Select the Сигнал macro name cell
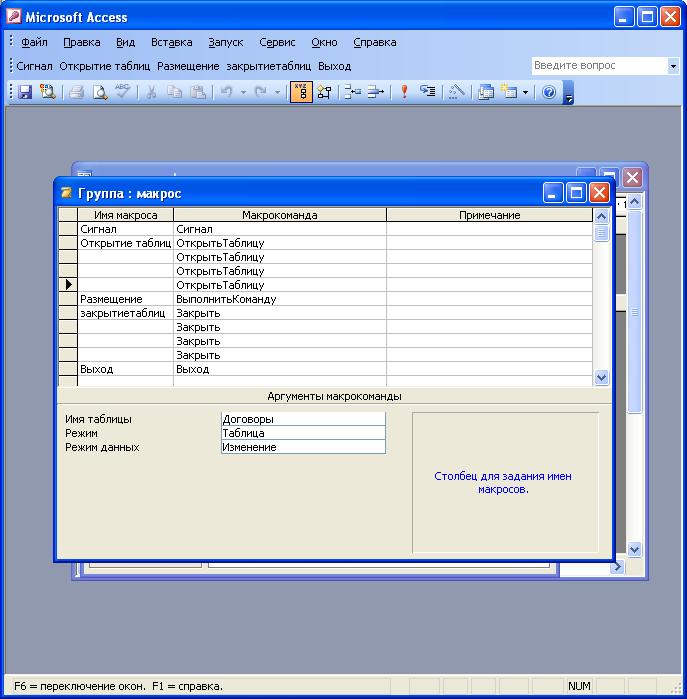Image resolution: width=687 pixels, height=699 pixels. click(125, 229)
